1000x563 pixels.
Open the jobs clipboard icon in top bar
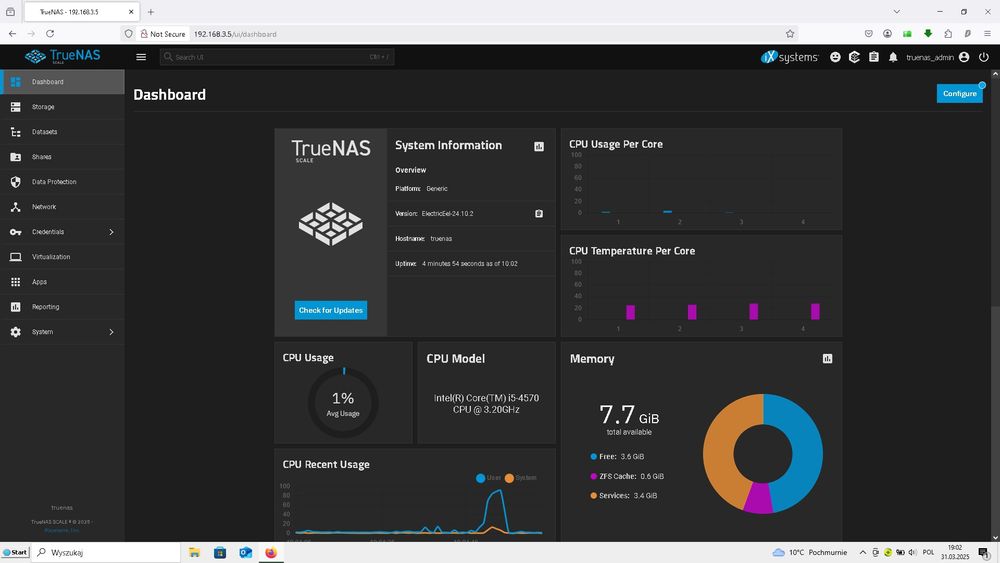(874, 57)
